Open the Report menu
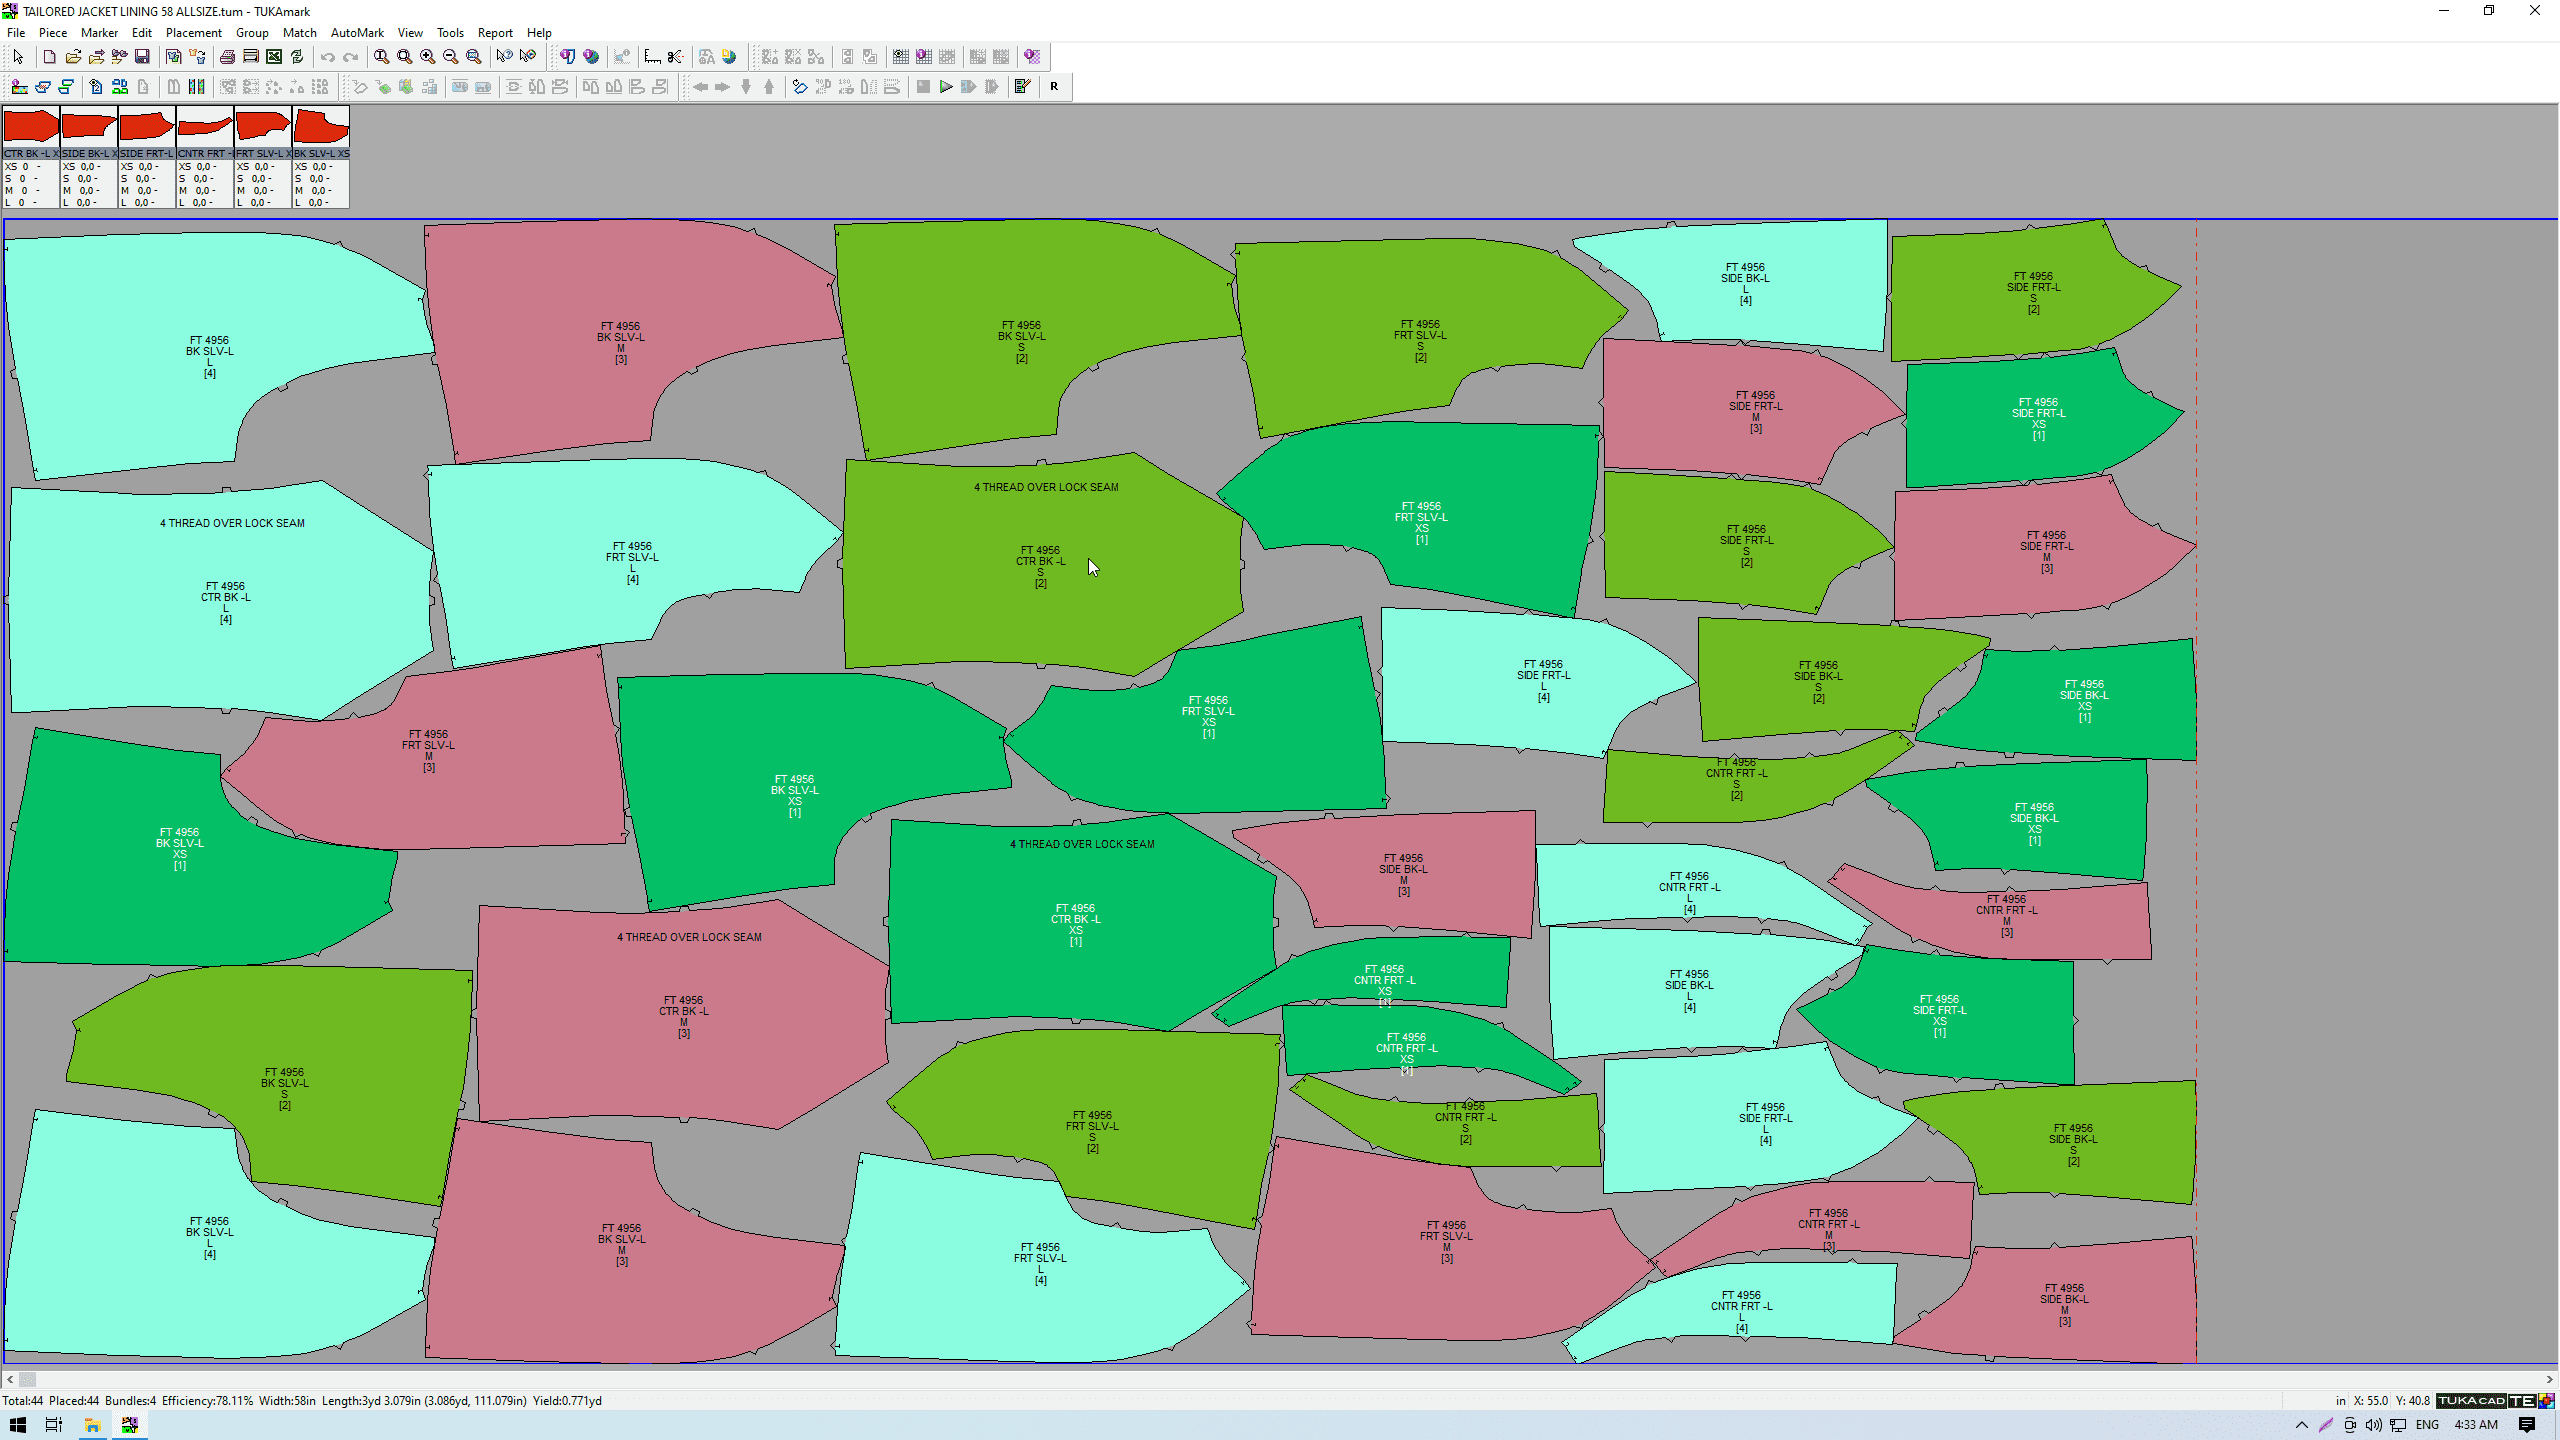The height and width of the screenshot is (1440, 2560). click(494, 33)
